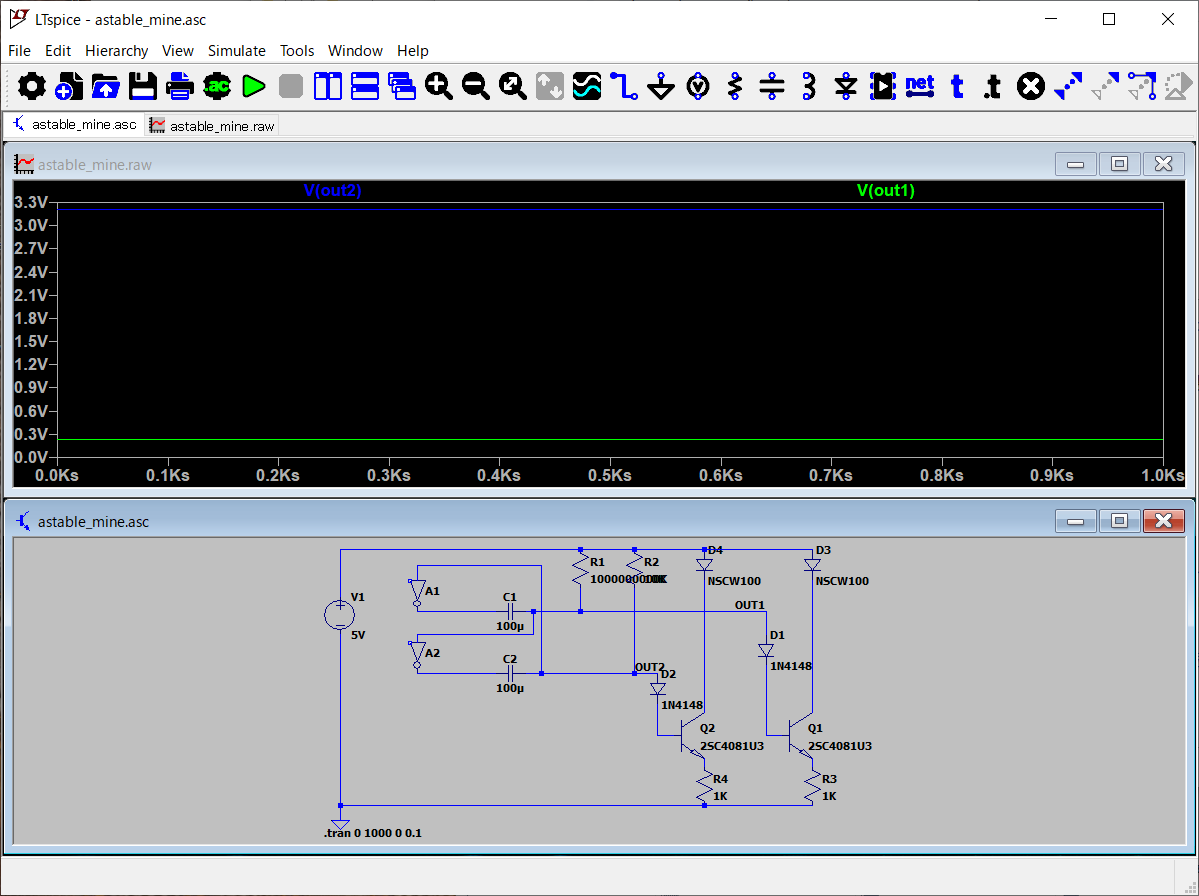Switch to the astable_mine.asc tab

pos(74,125)
